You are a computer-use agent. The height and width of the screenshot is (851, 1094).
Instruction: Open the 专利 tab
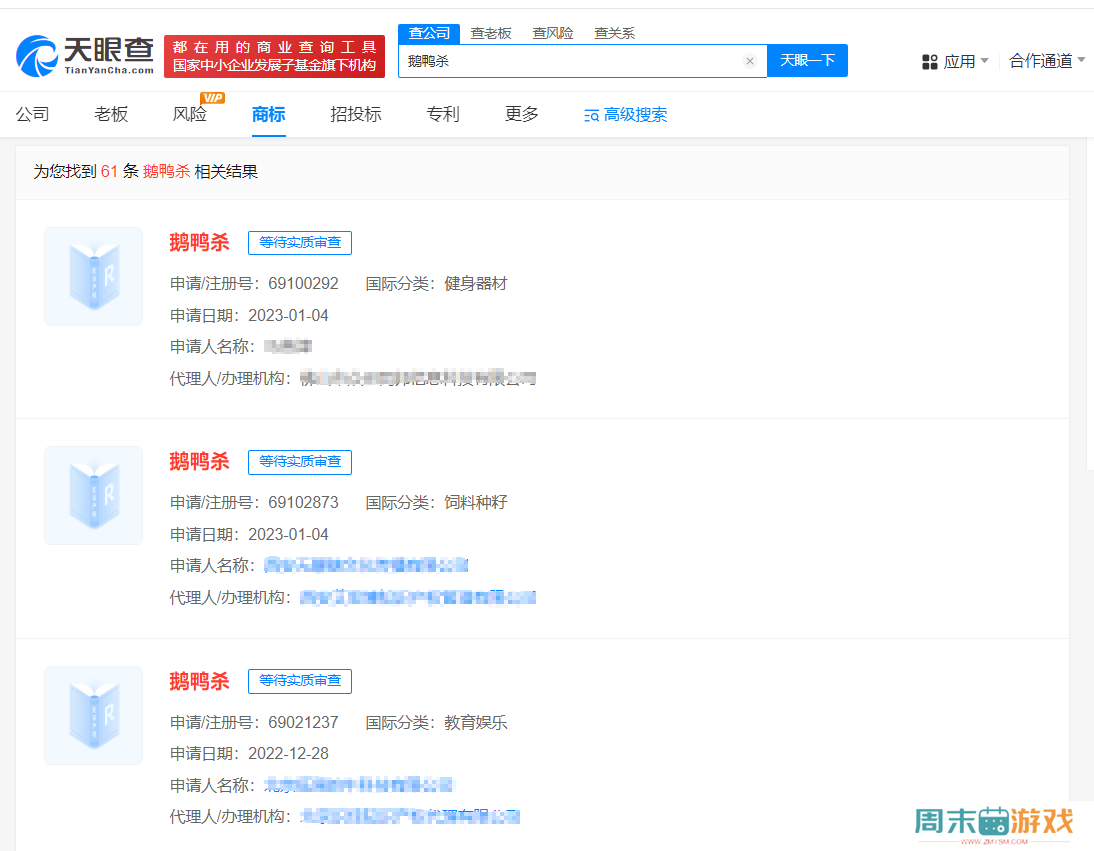pyautogui.click(x=443, y=114)
